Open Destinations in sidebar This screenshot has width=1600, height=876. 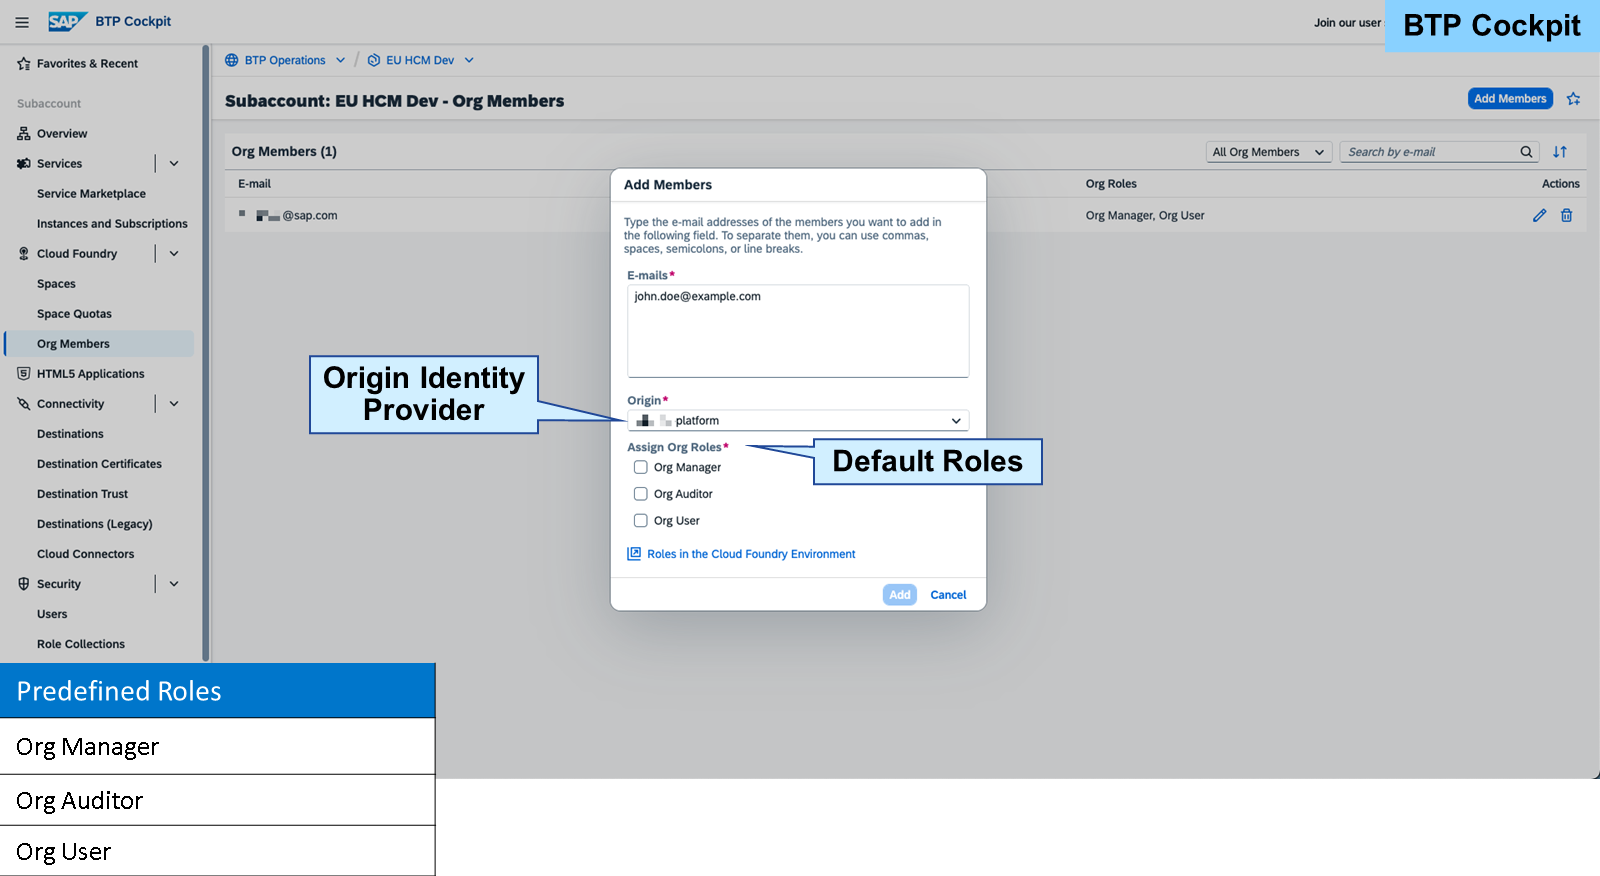tap(70, 434)
